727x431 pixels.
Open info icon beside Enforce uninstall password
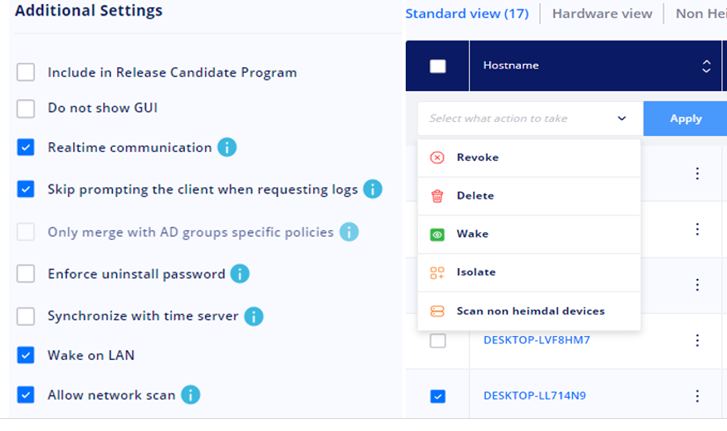coord(240,274)
